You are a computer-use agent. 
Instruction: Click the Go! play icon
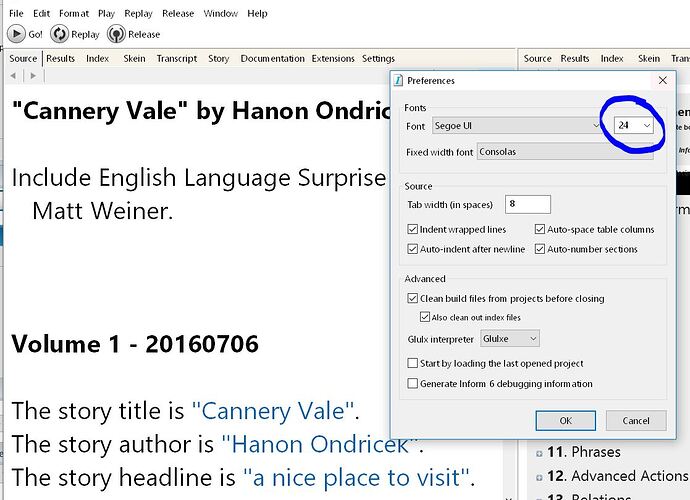pos(16,34)
